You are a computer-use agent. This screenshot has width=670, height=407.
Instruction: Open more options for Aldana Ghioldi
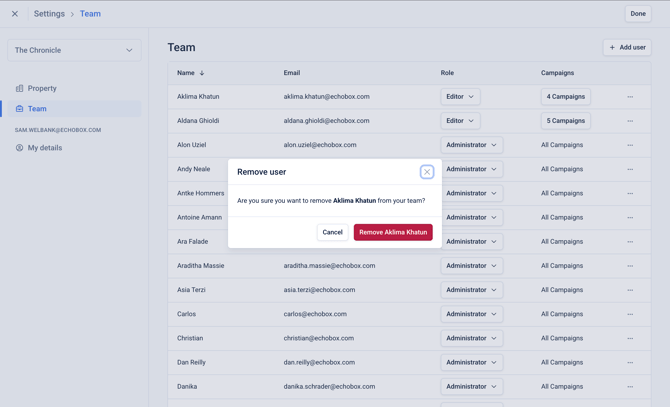630,121
